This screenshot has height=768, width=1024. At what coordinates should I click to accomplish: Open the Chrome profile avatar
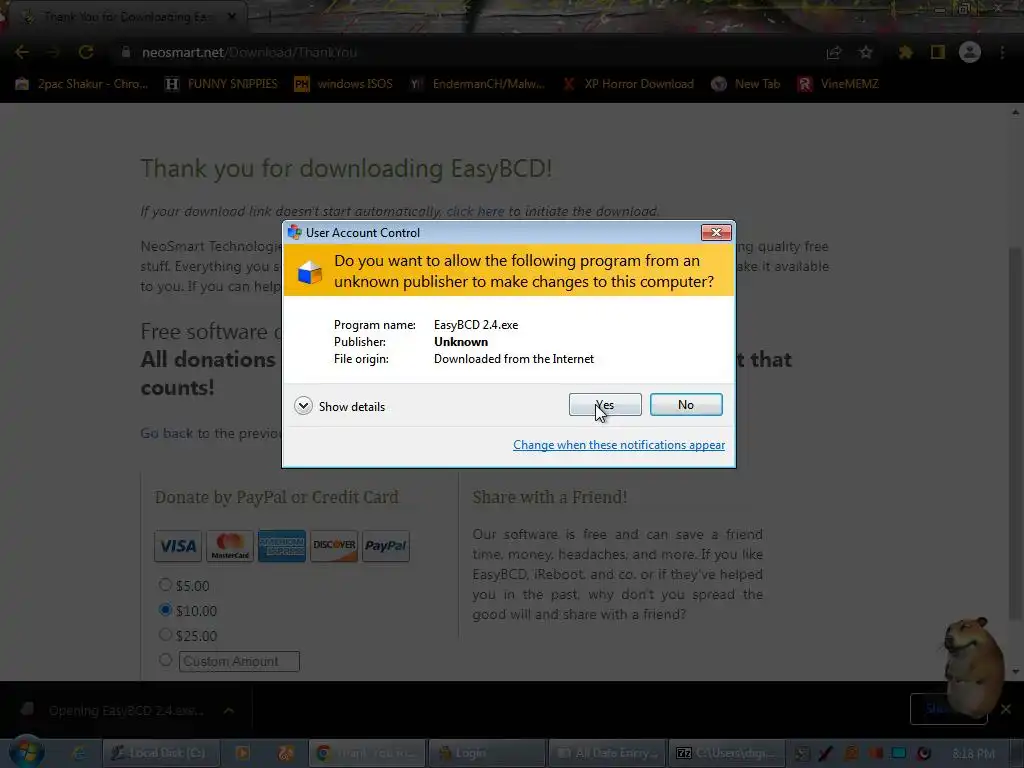pos(970,52)
